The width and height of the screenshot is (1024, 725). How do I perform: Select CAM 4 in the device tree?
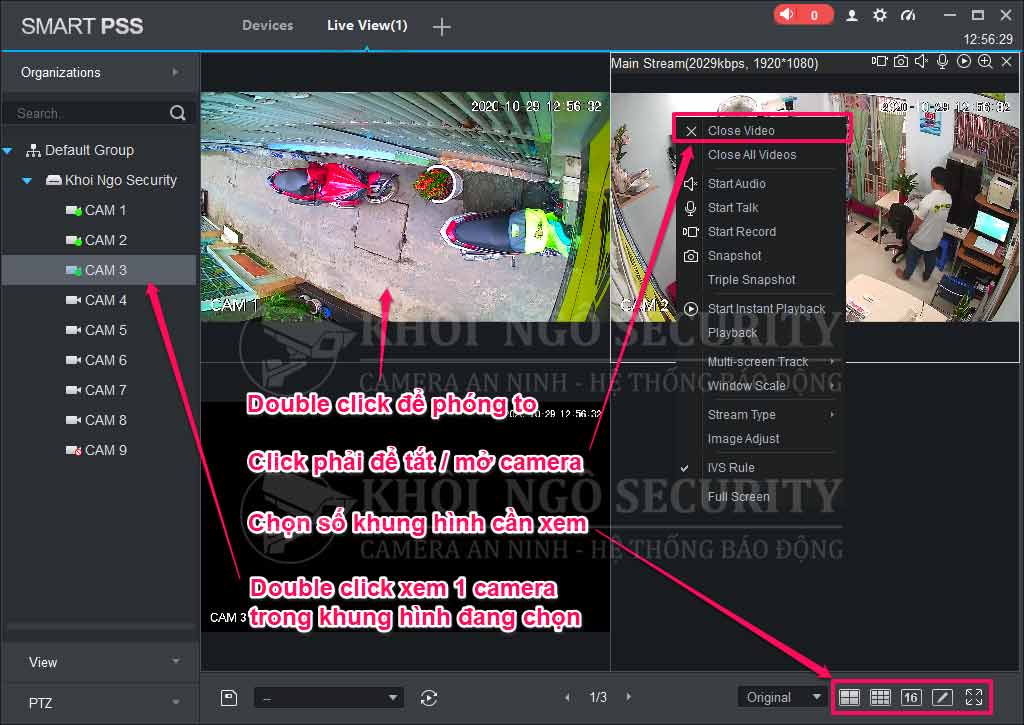coord(99,300)
